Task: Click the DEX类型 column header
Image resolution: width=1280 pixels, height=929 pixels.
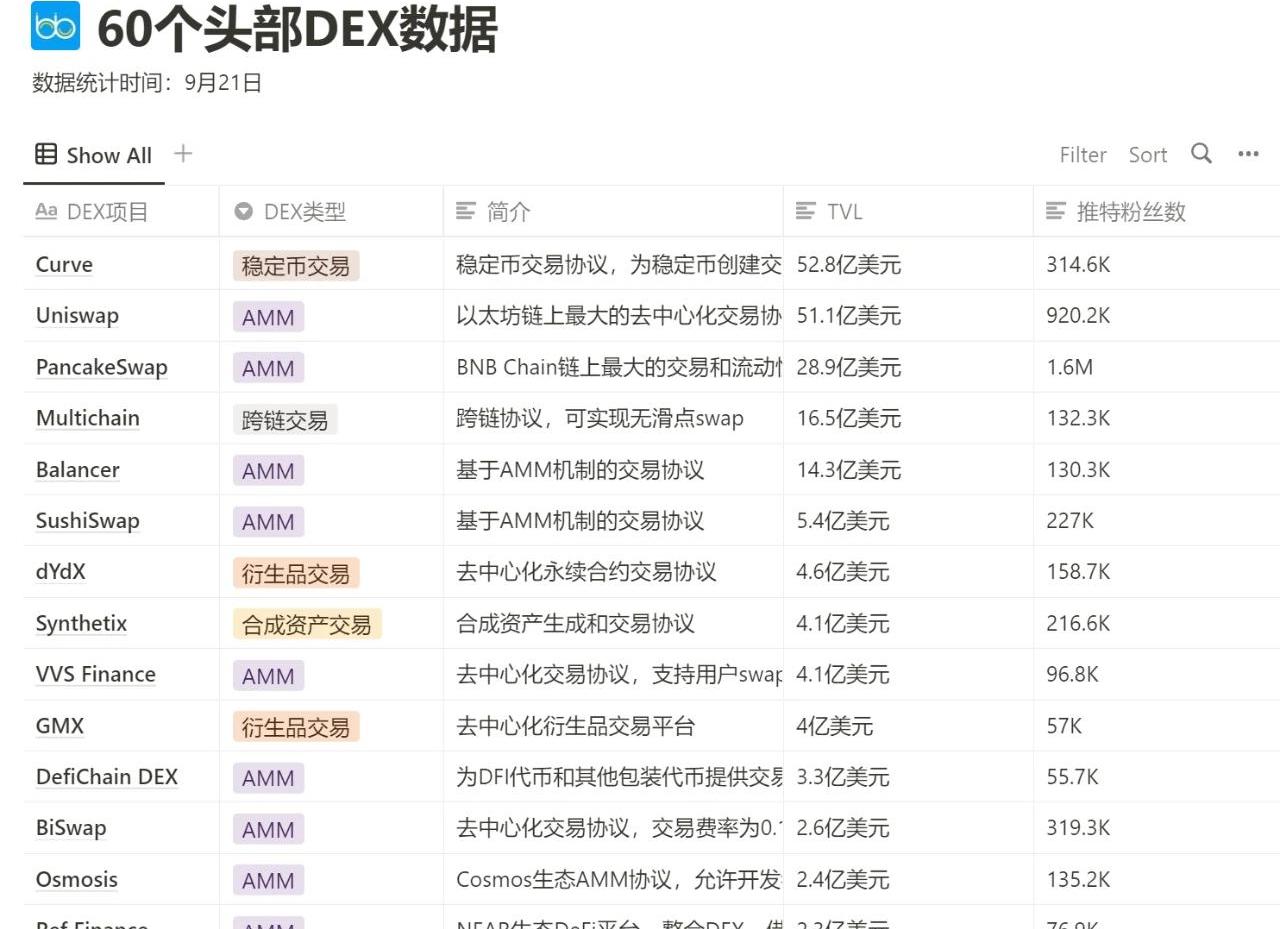Action: click(331, 212)
